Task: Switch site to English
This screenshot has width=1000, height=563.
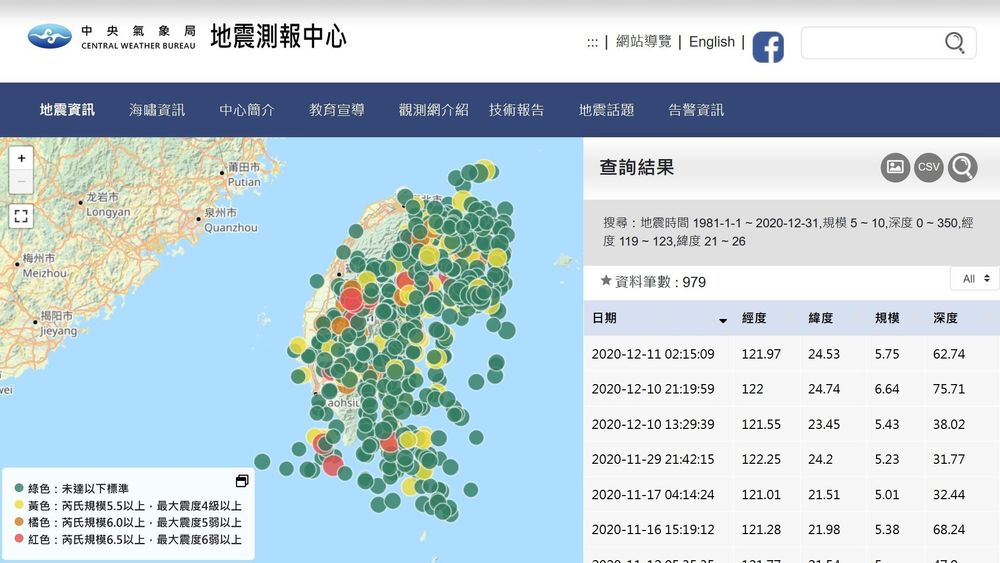Action: coord(712,42)
